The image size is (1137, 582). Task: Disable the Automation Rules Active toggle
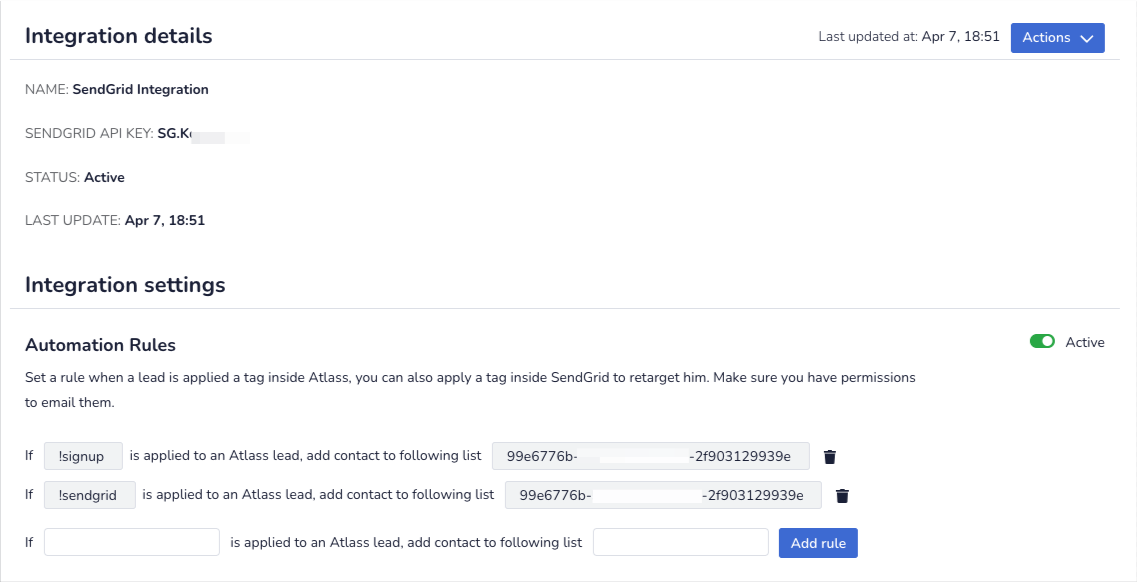click(1042, 341)
